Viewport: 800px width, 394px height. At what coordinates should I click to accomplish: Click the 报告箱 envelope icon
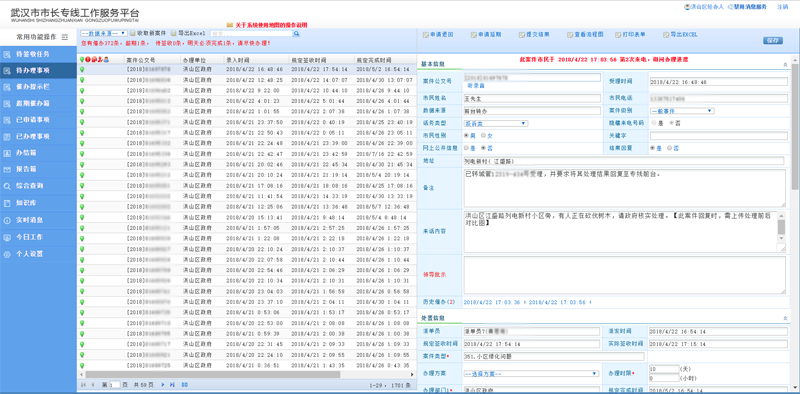click(7, 169)
